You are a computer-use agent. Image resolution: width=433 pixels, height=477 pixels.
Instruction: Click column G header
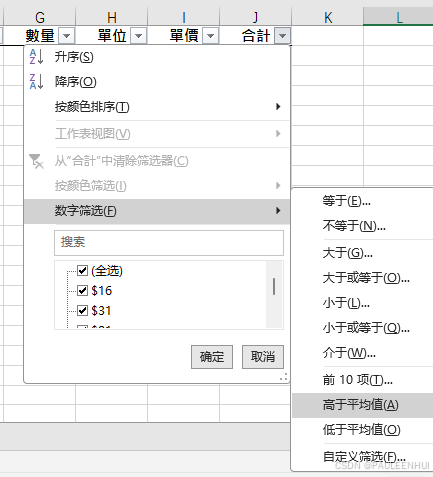(x=40, y=17)
